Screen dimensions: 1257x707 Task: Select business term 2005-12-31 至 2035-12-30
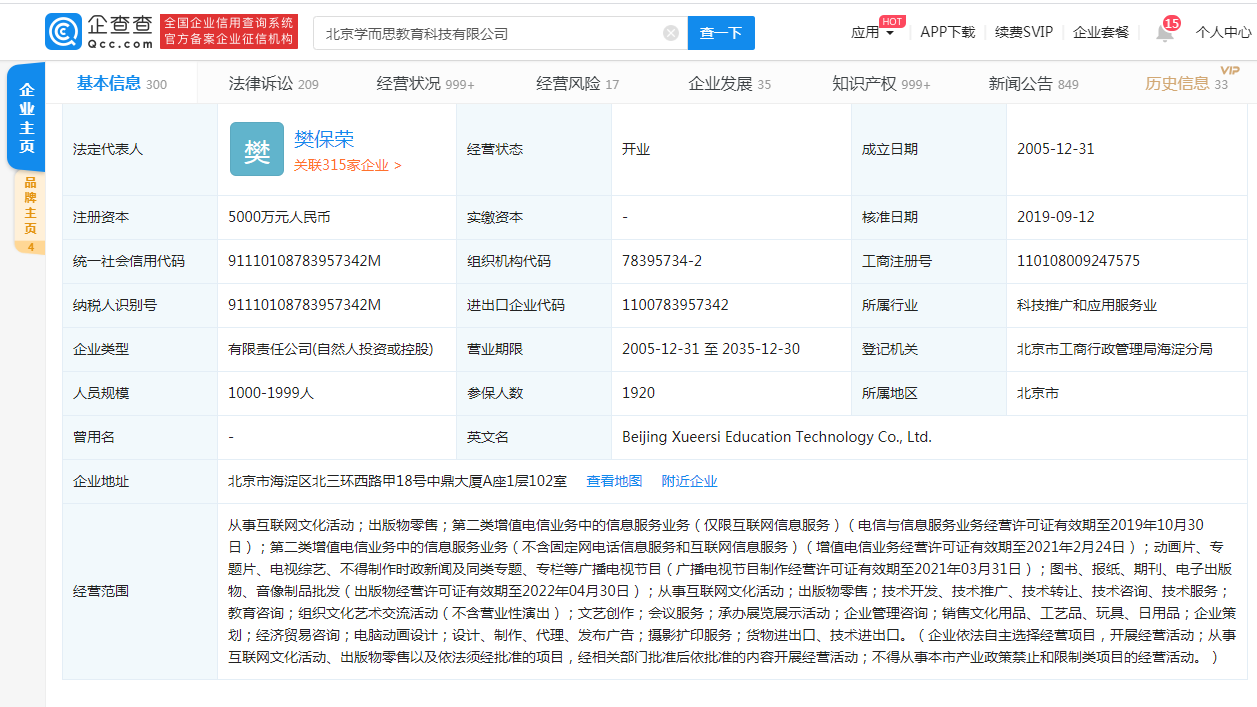(711, 349)
